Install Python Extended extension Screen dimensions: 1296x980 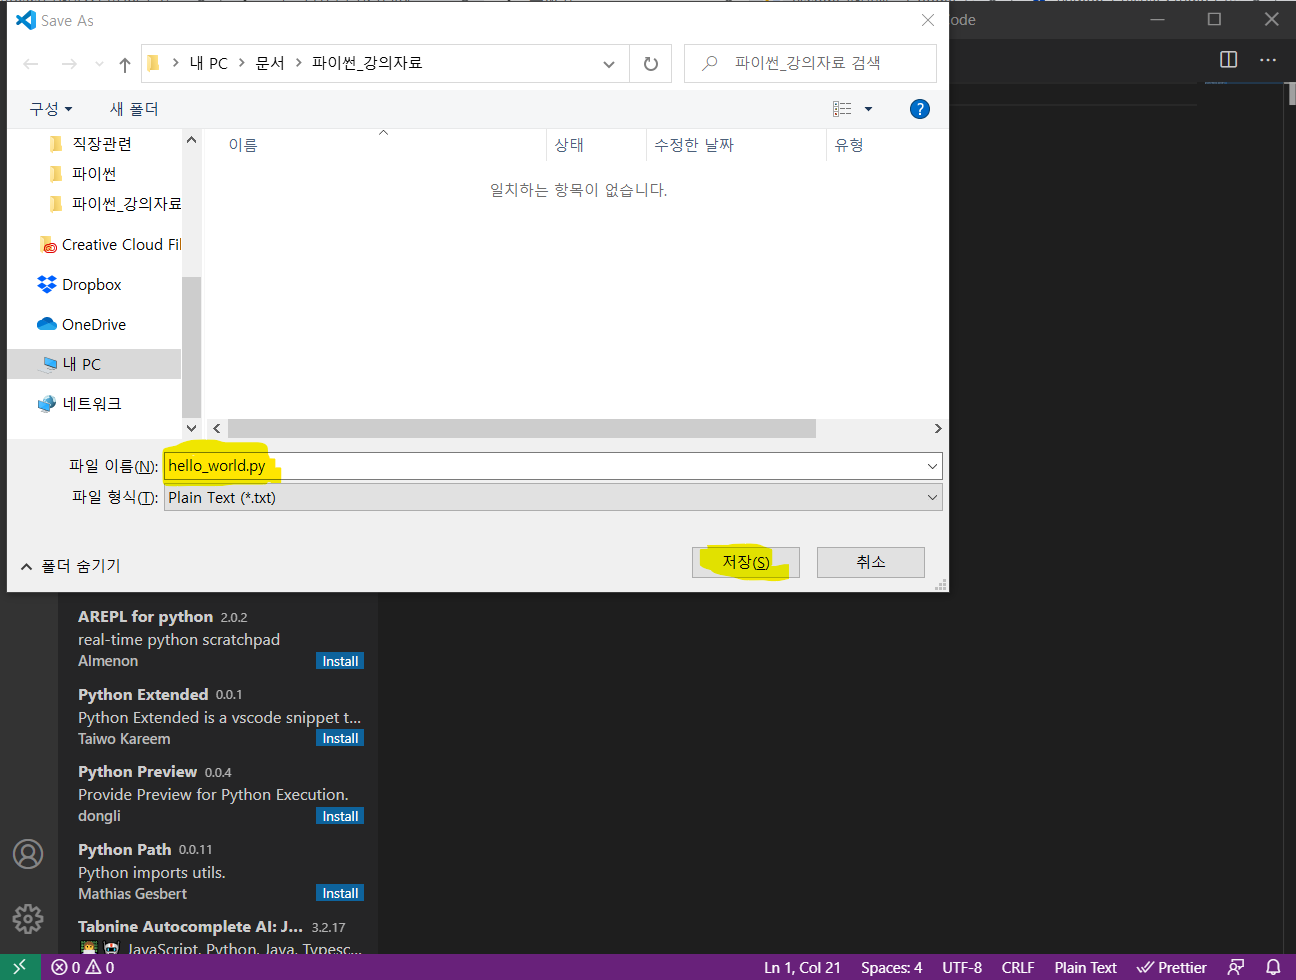click(340, 738)
